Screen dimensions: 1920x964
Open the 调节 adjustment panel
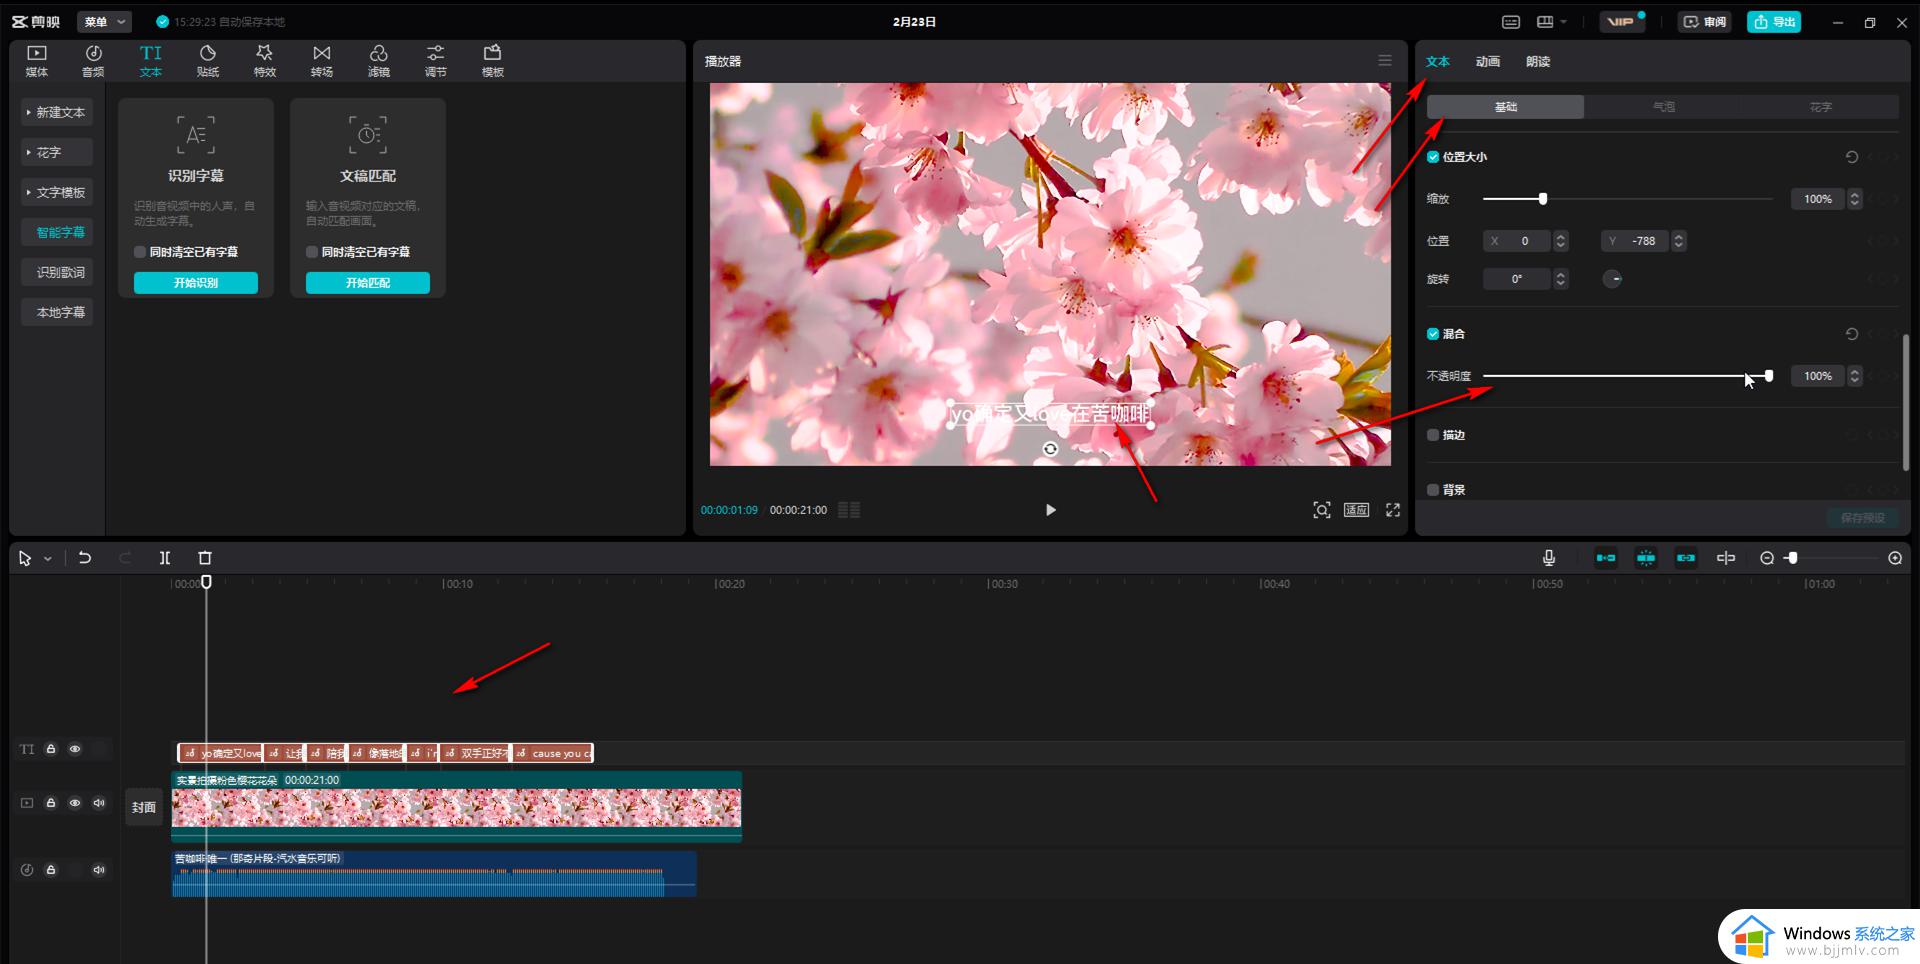pyautogui.click(x=436, y=61)
